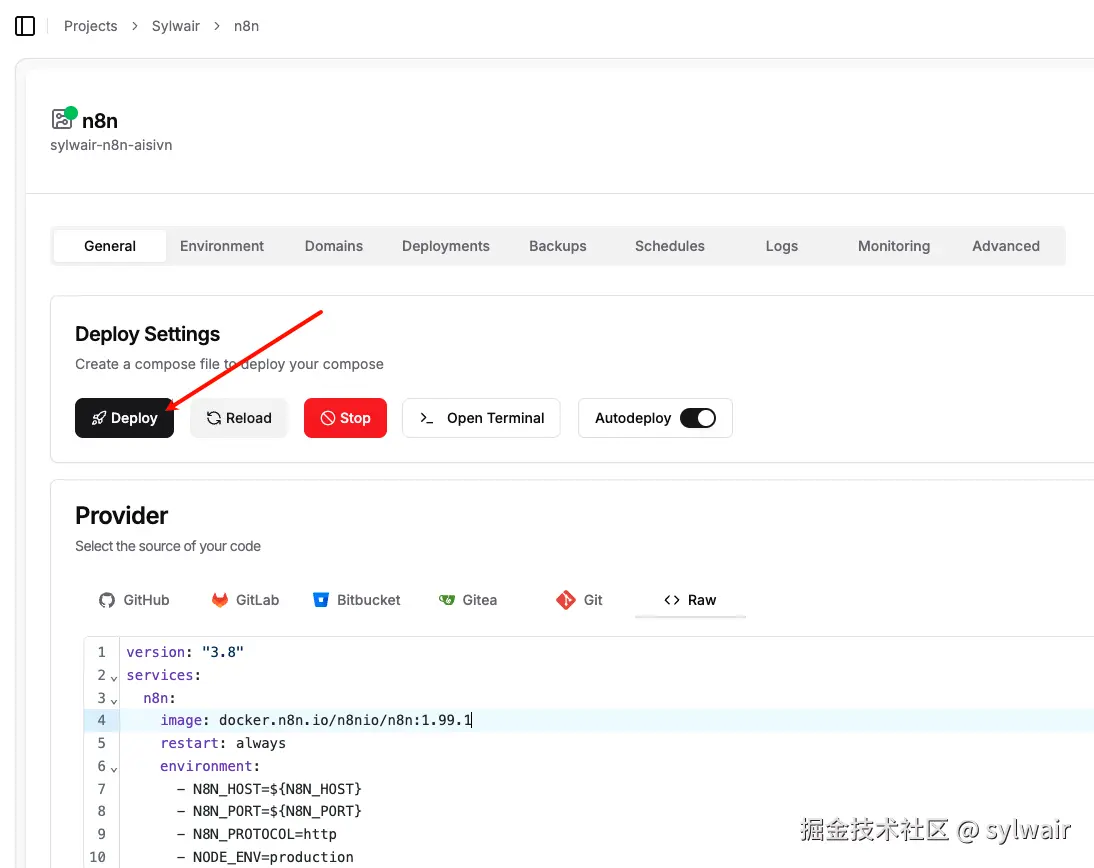Image resolution: width=1094 pixels, height=868 pixels.
Task: Click the "environment:" line in editor
Action: coord(210,766)
